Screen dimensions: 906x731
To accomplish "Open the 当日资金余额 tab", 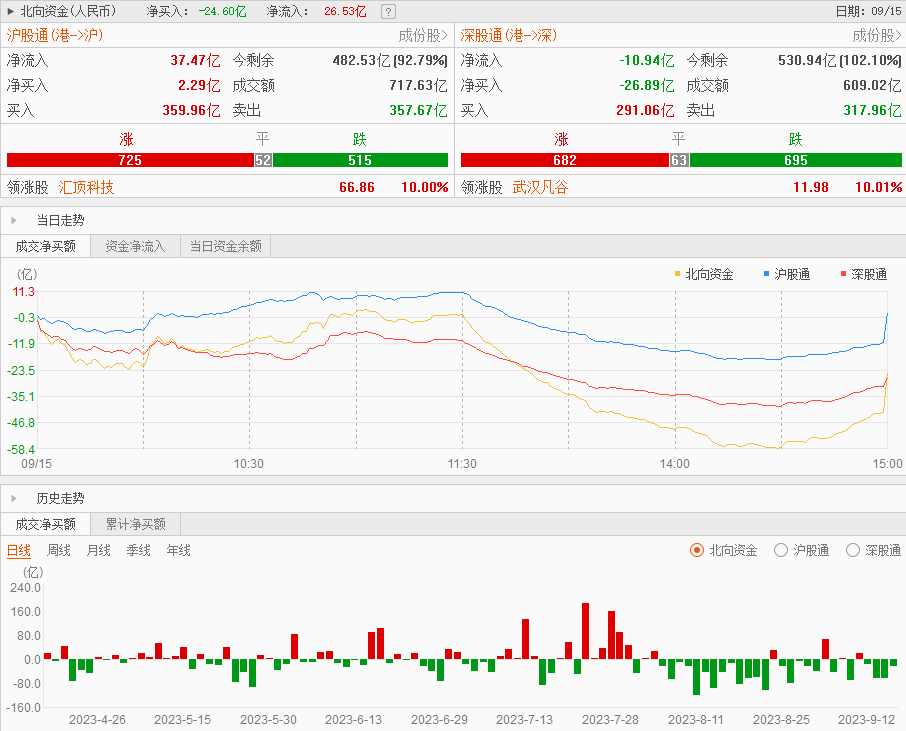I will [225, 246].
